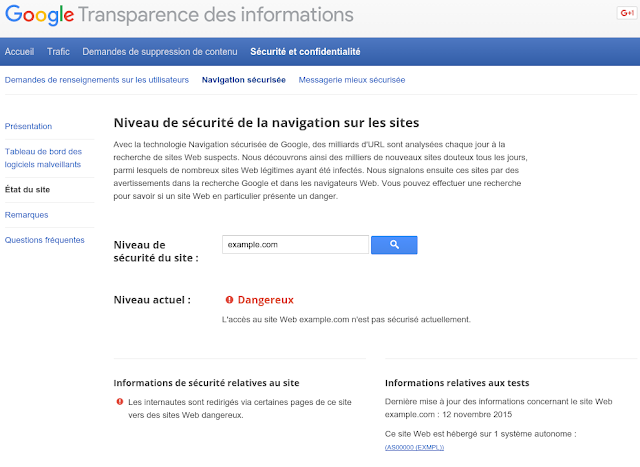The height and width of the screenshot is (467, 640).
Task: Click the Niveau de sécurité du site label
Action: 156,251
